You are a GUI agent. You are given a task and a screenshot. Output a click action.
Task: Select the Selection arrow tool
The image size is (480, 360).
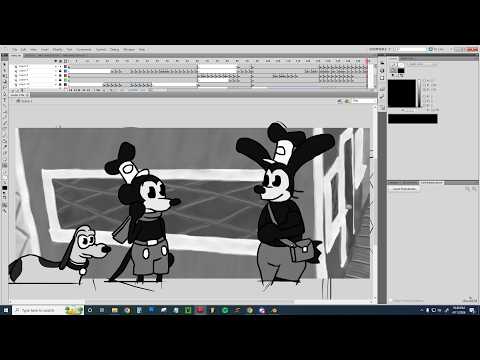tap(4, 64)
